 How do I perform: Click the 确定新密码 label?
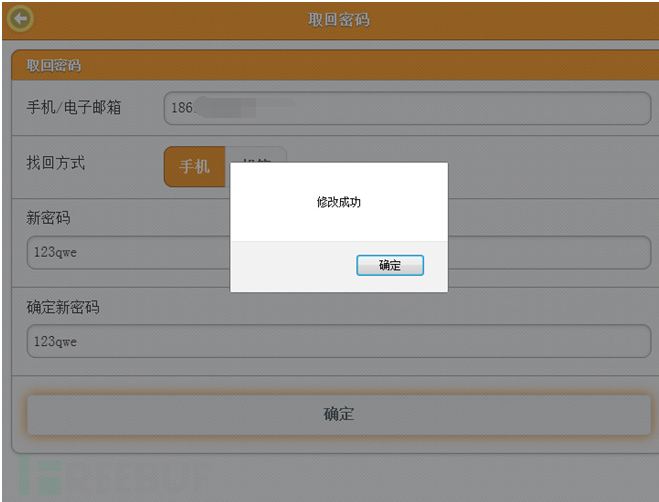point(63,307)
